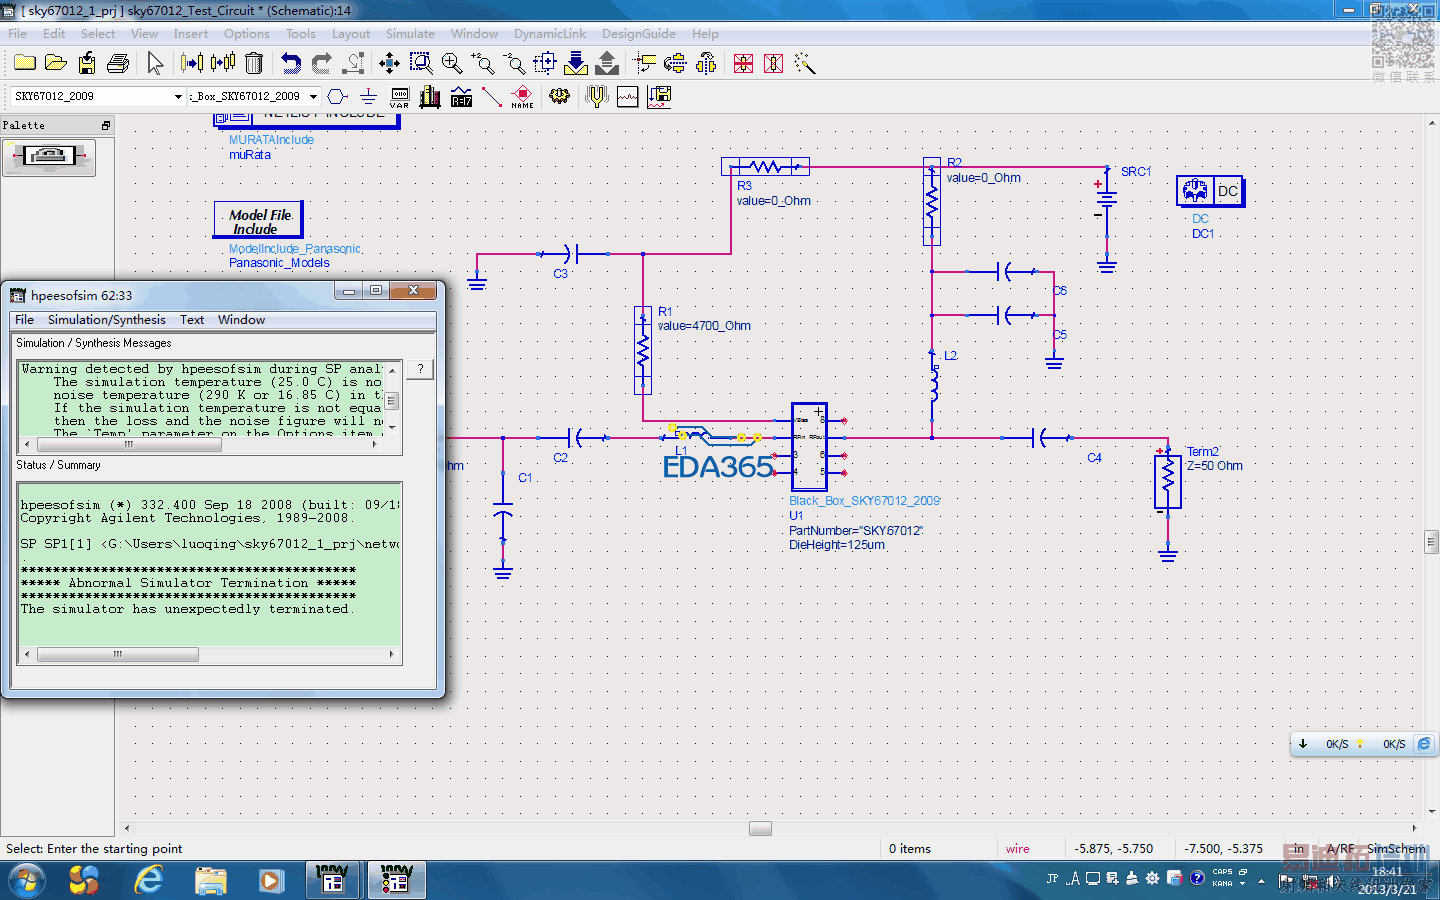The image size is (1440, 900).
Task: Open the SKY67012_2009 palette library dropdown
Action: pyautogui.click(x=178, y=97)
